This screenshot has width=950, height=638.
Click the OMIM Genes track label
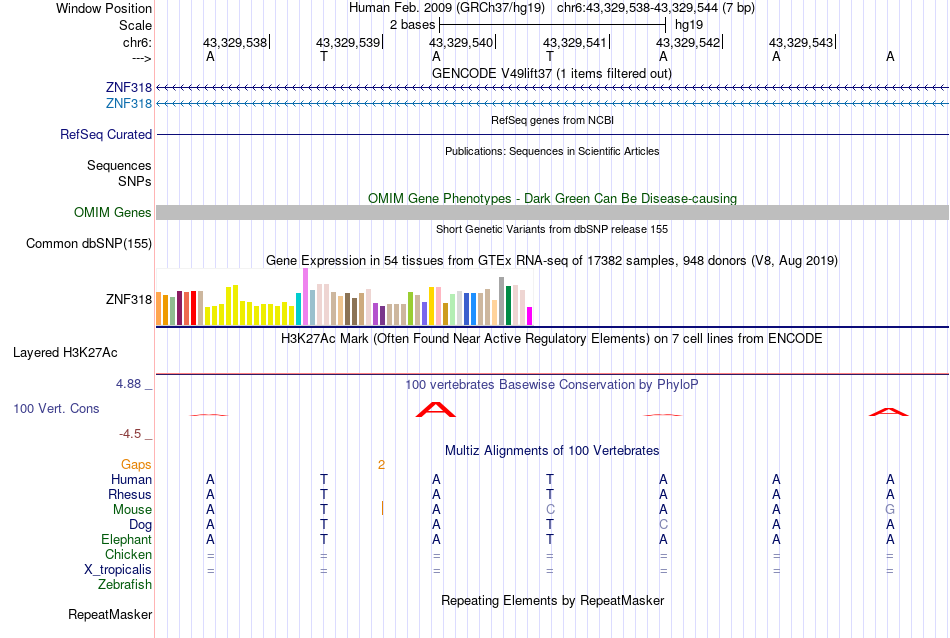pos(113,212)
